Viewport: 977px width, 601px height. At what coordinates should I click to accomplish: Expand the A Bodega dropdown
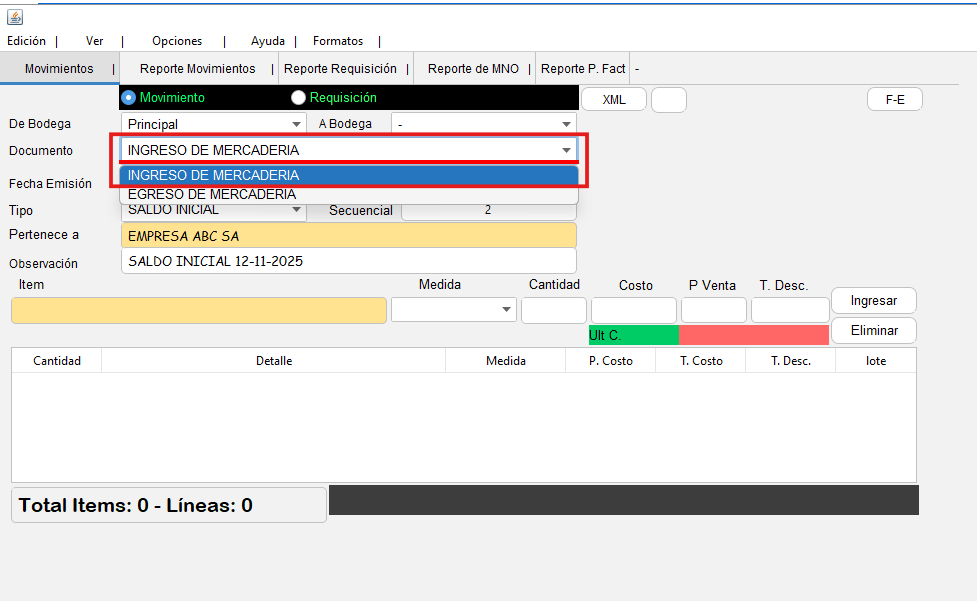[484, 124]
